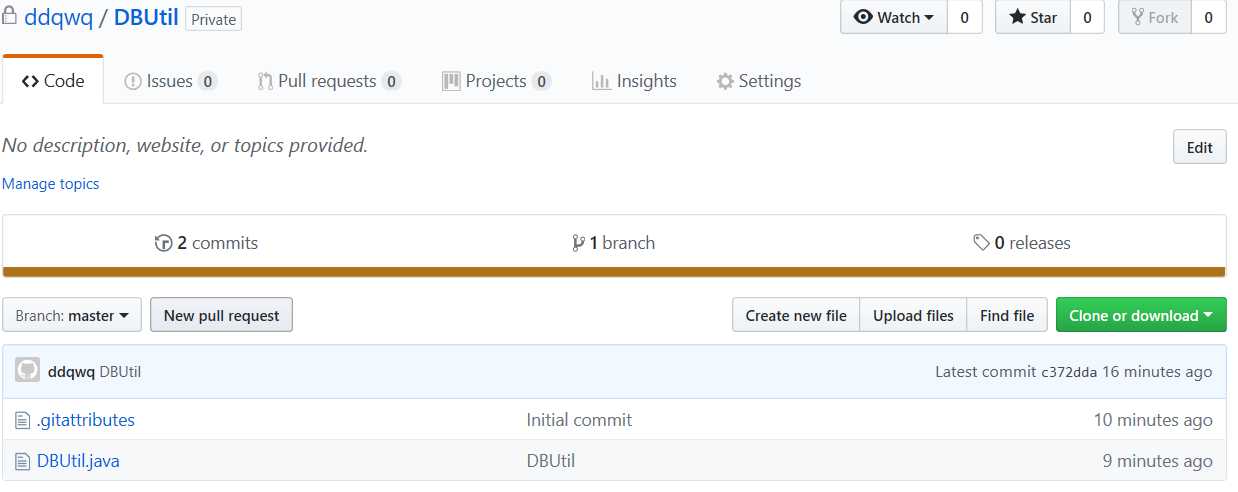Image resolution: width=1238 pixels, height=492 pixels.
Task: Click the 10 minutes ago timestamp
Action: click(x=1153, y=420)
